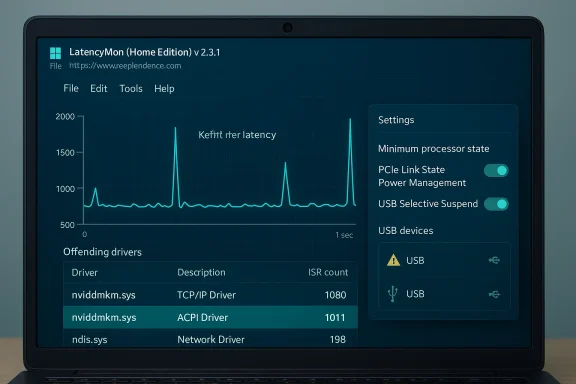Screen dimensions: 576x384
Task: Open the Help menu
Action: pos(164,89)
